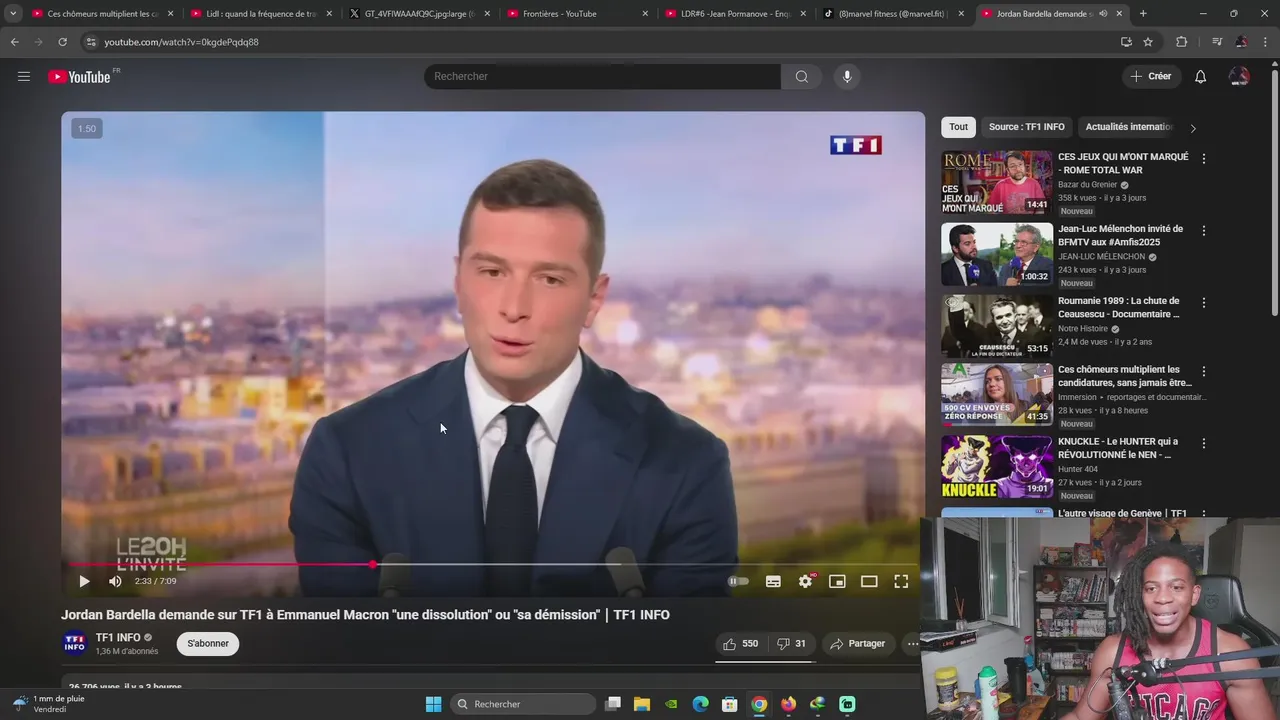Screen dimensions: 1280x720
Task: Open Chrome media controls icon
Action: [1217, 42]
